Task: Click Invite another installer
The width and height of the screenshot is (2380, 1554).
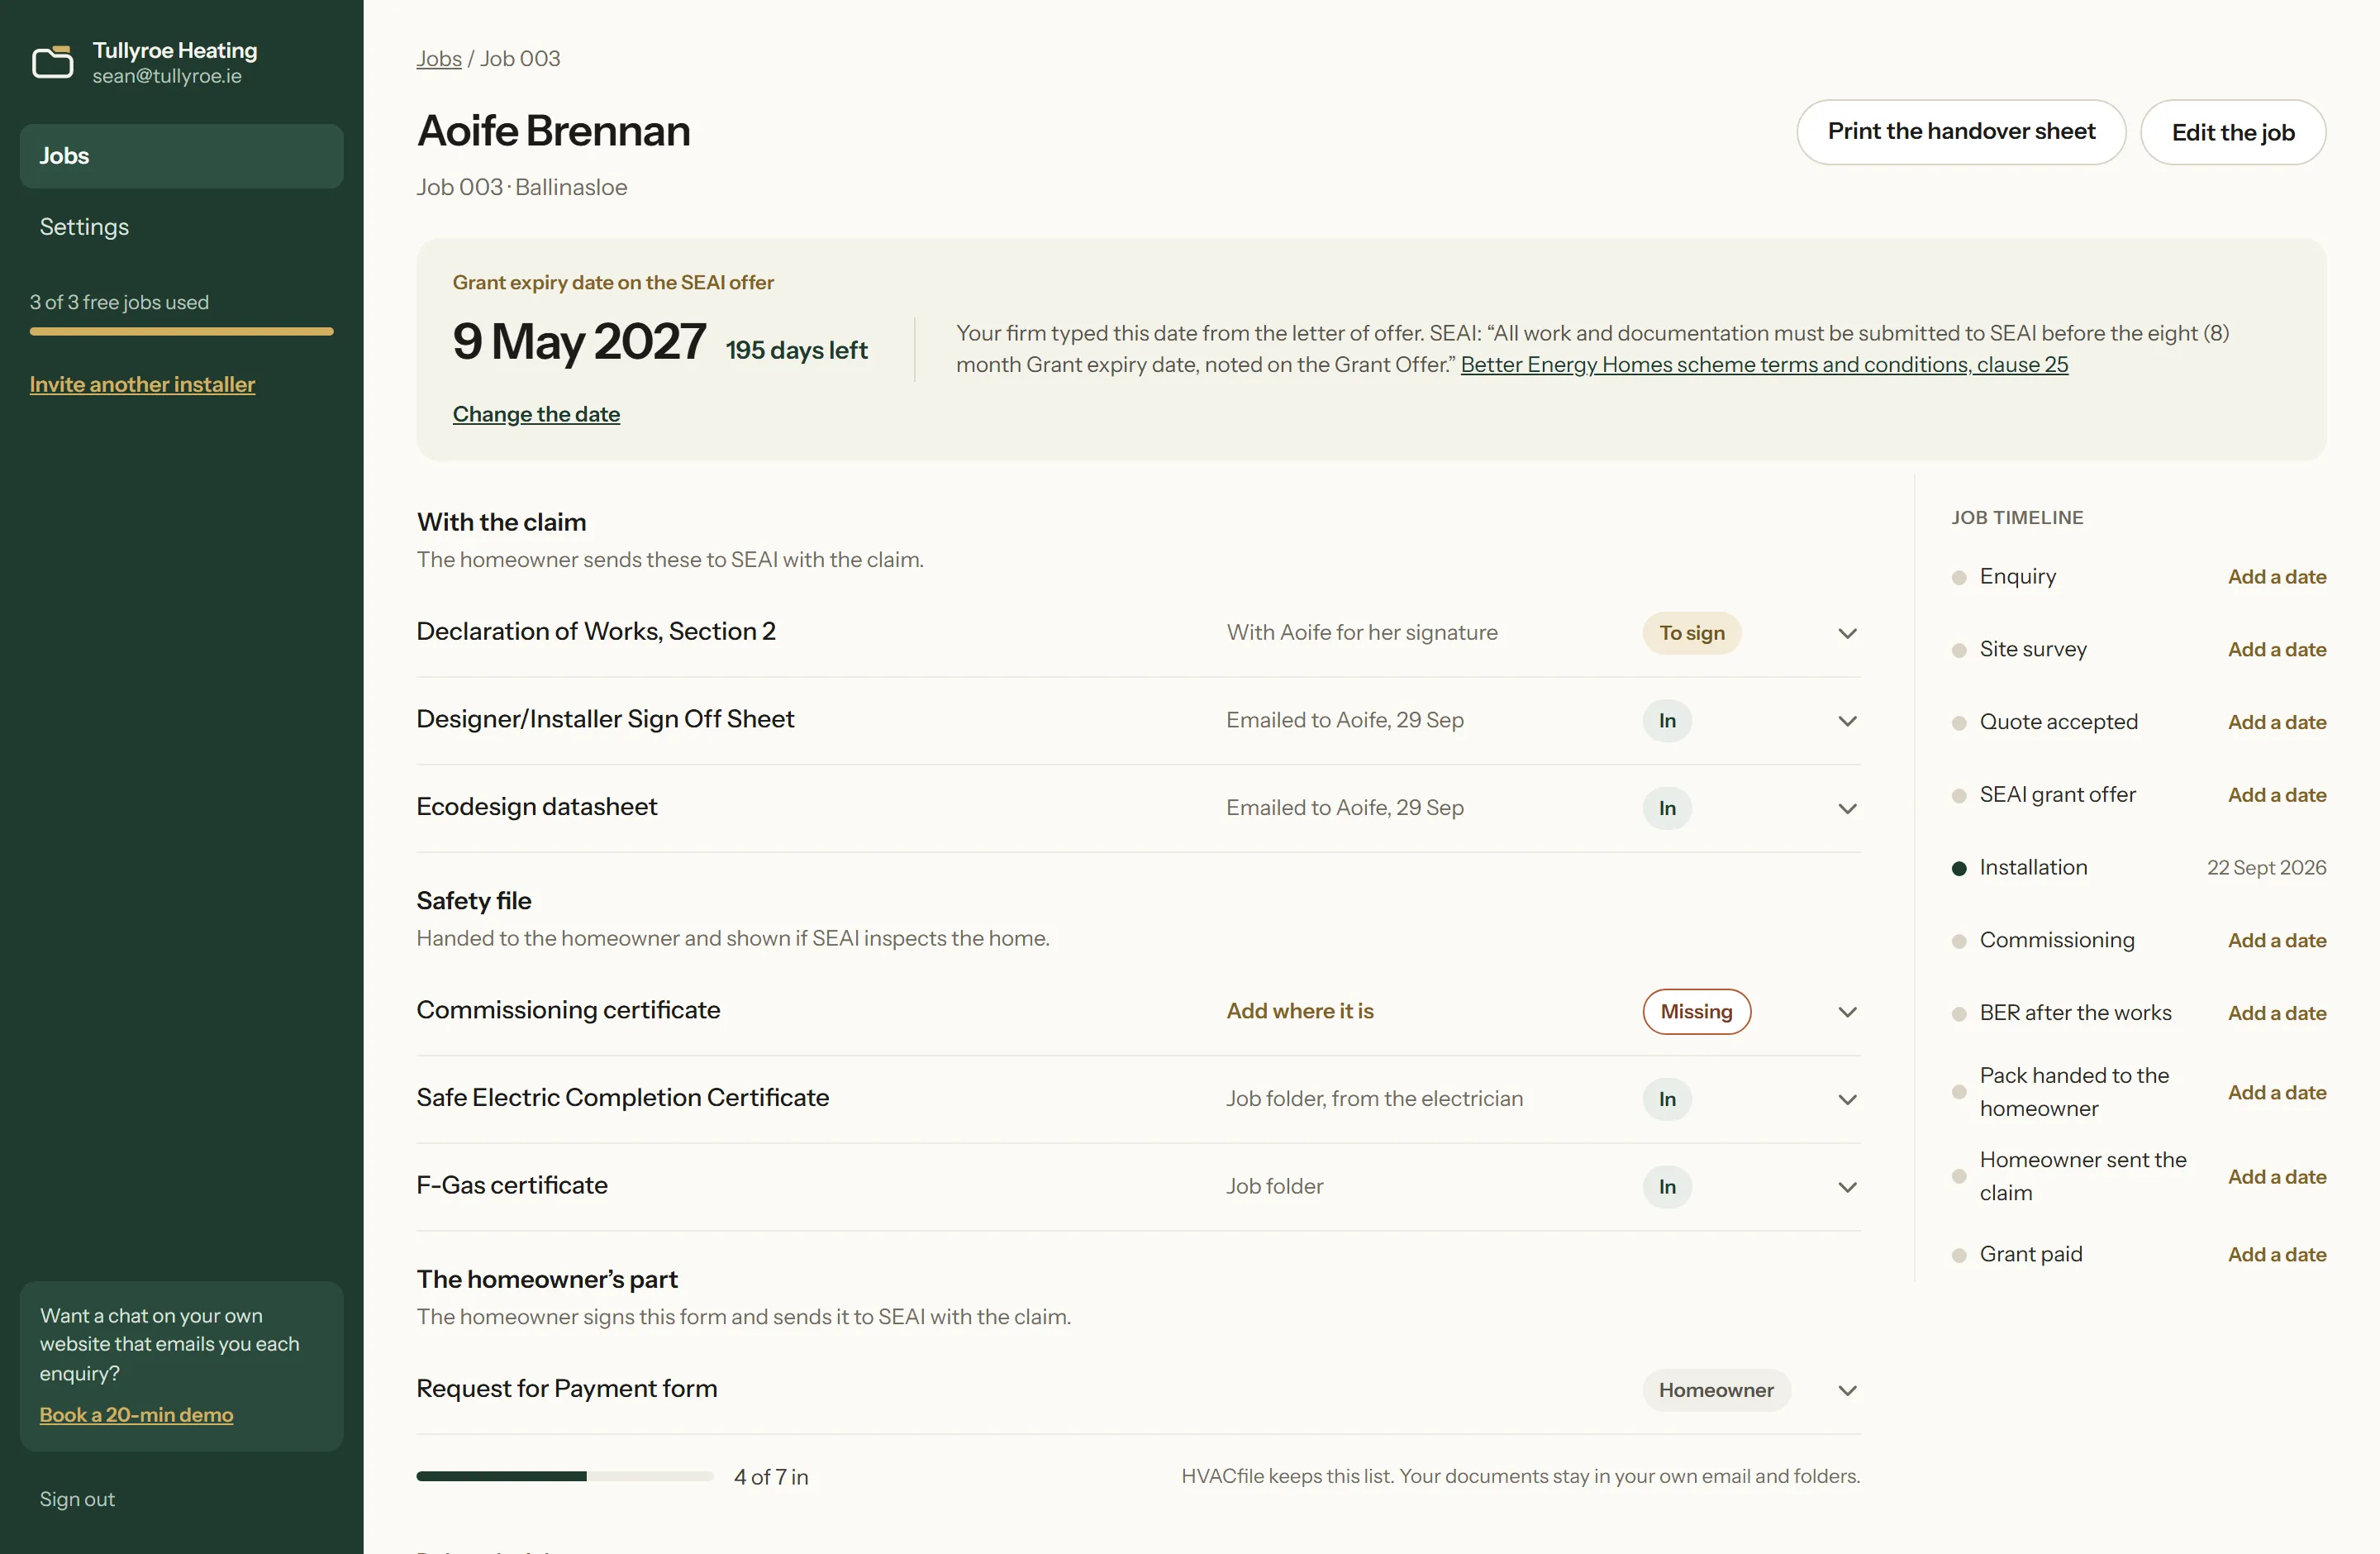Action: [x=142, y=384]
